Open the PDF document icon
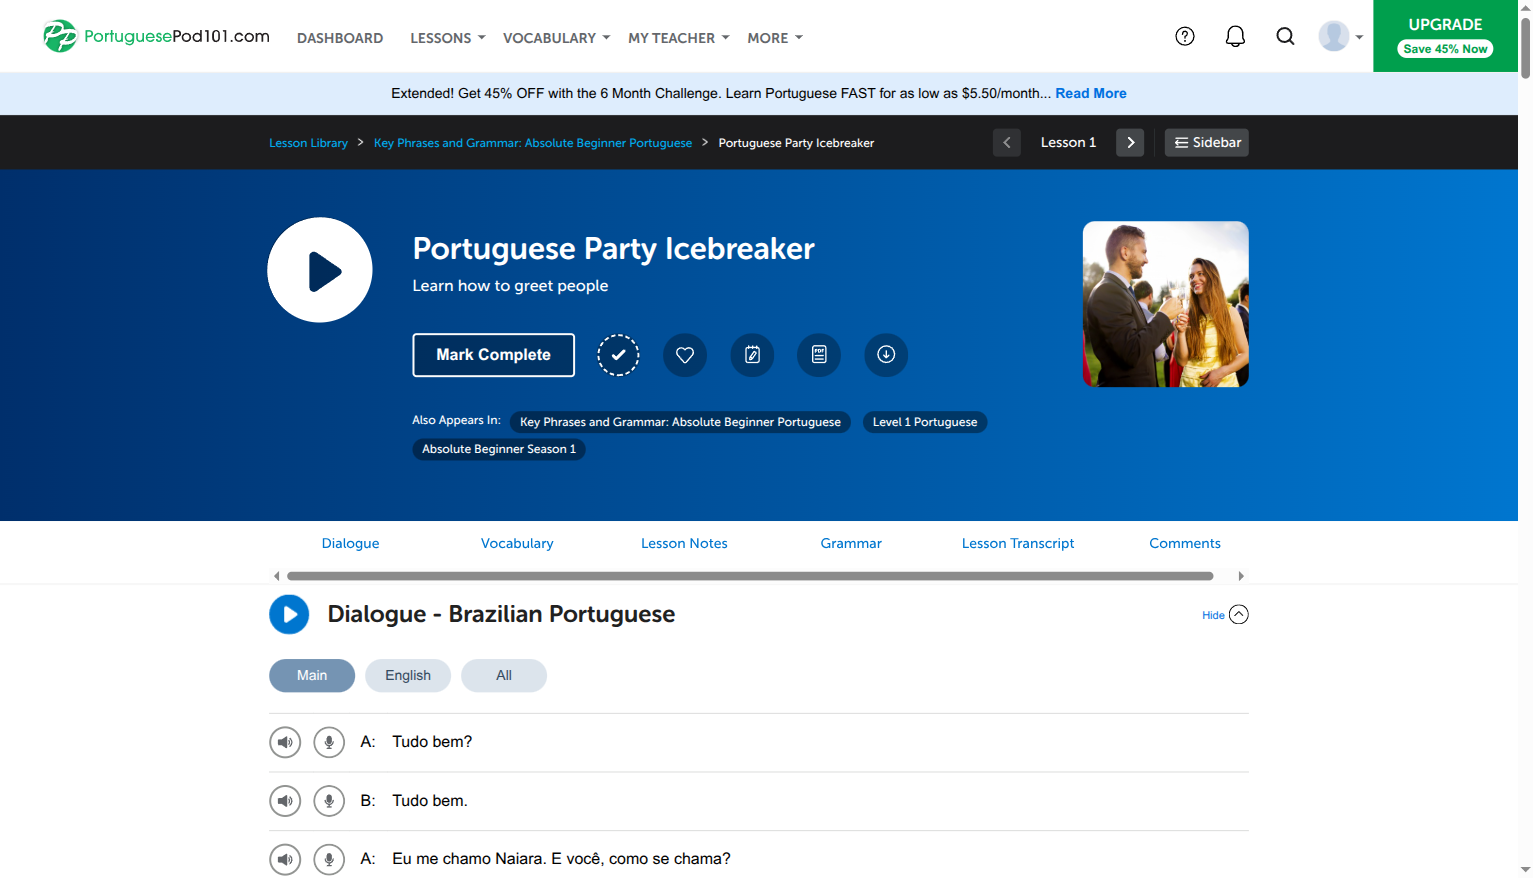 click(819, 355)
